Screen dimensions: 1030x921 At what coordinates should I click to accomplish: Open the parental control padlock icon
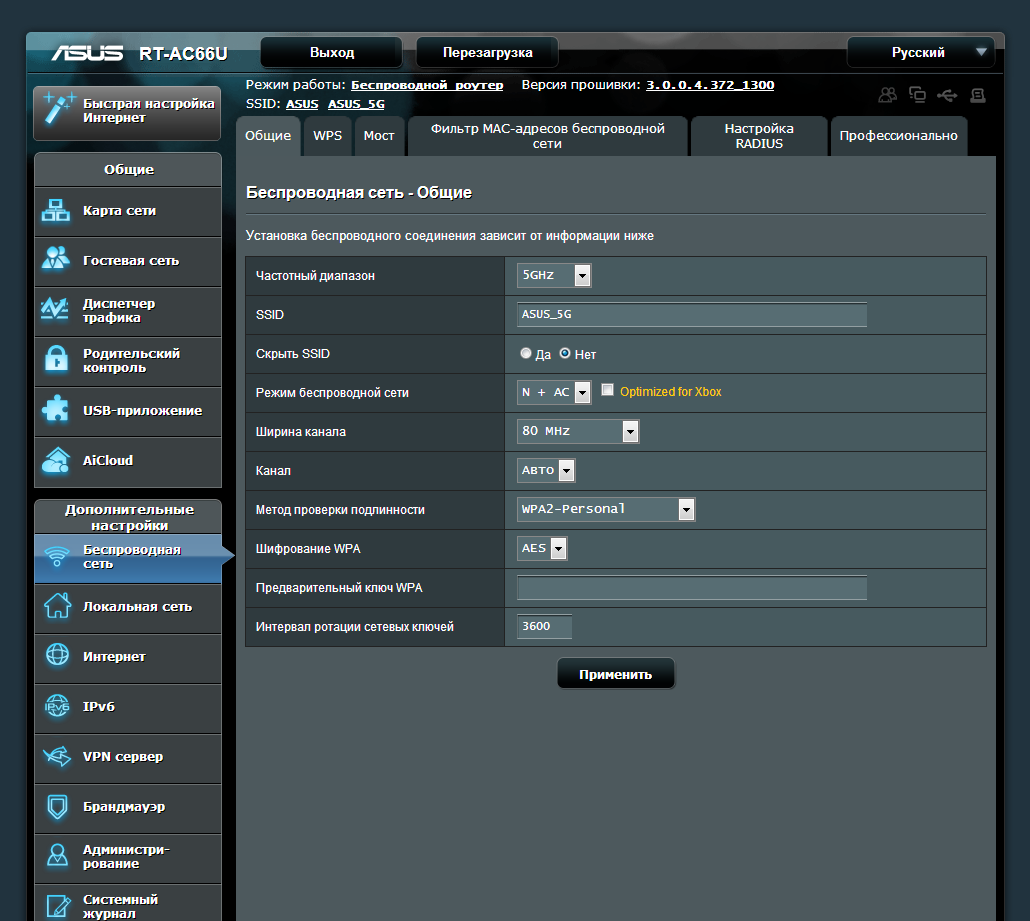(x=56, y=359)
